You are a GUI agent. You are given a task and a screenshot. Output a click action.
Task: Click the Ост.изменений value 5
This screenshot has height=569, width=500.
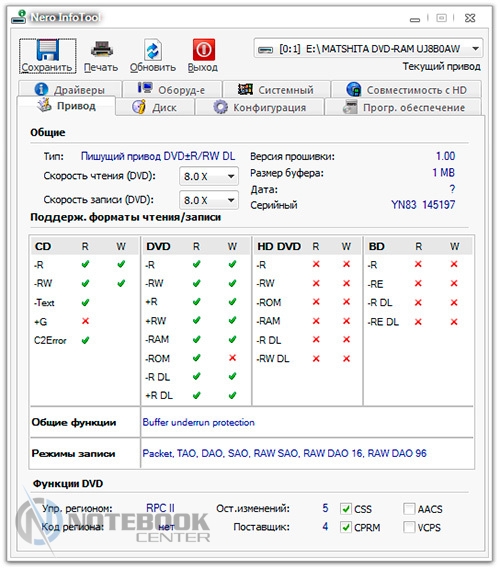325,508
